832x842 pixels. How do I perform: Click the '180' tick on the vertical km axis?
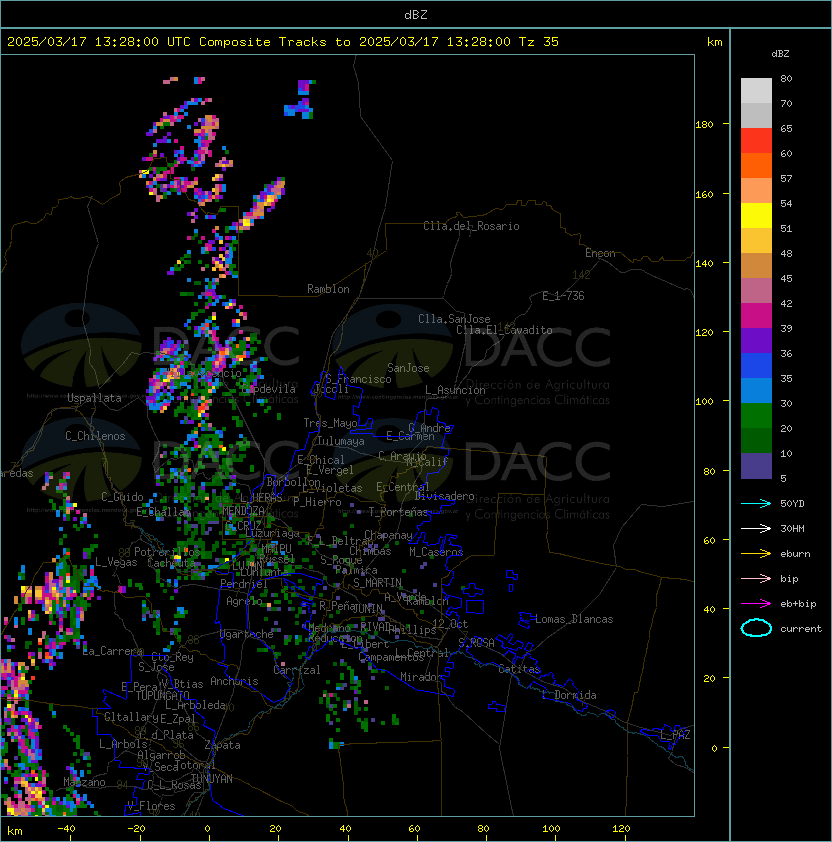(704, 124)
